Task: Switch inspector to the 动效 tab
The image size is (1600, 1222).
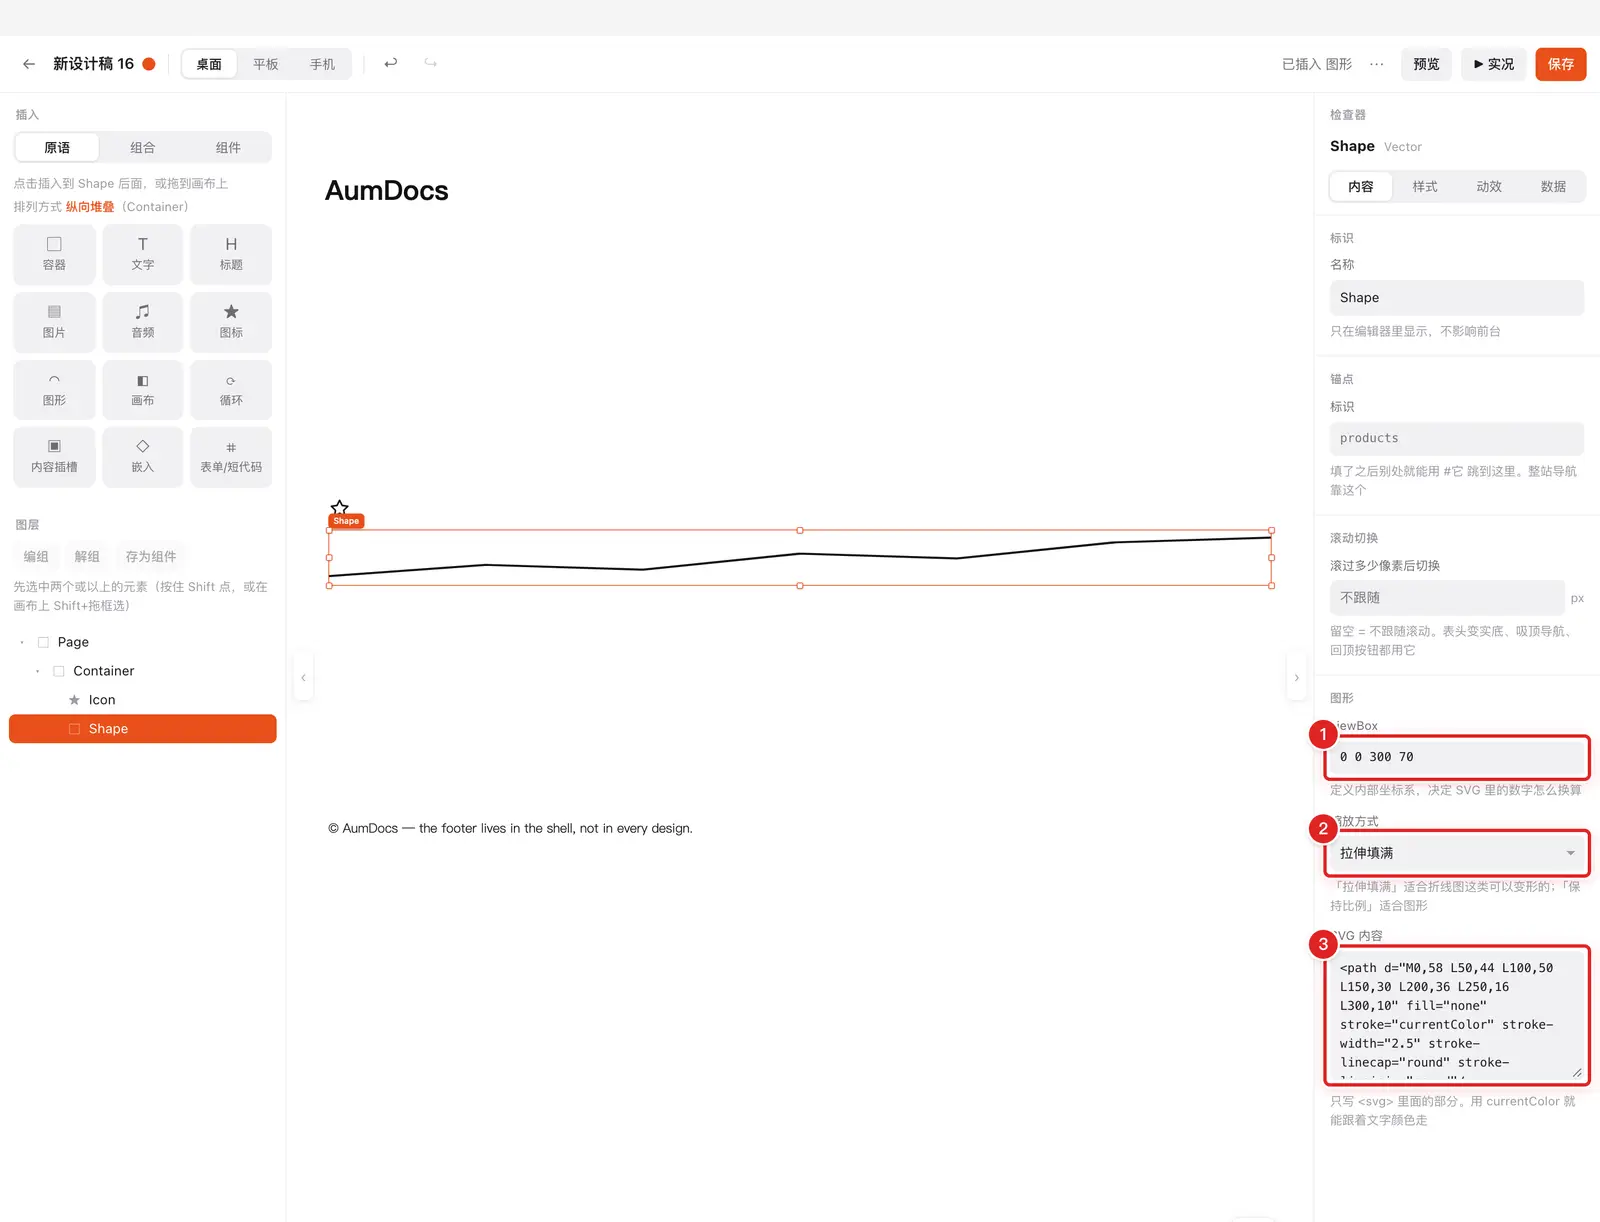Action: click(x=1489, y=187)
